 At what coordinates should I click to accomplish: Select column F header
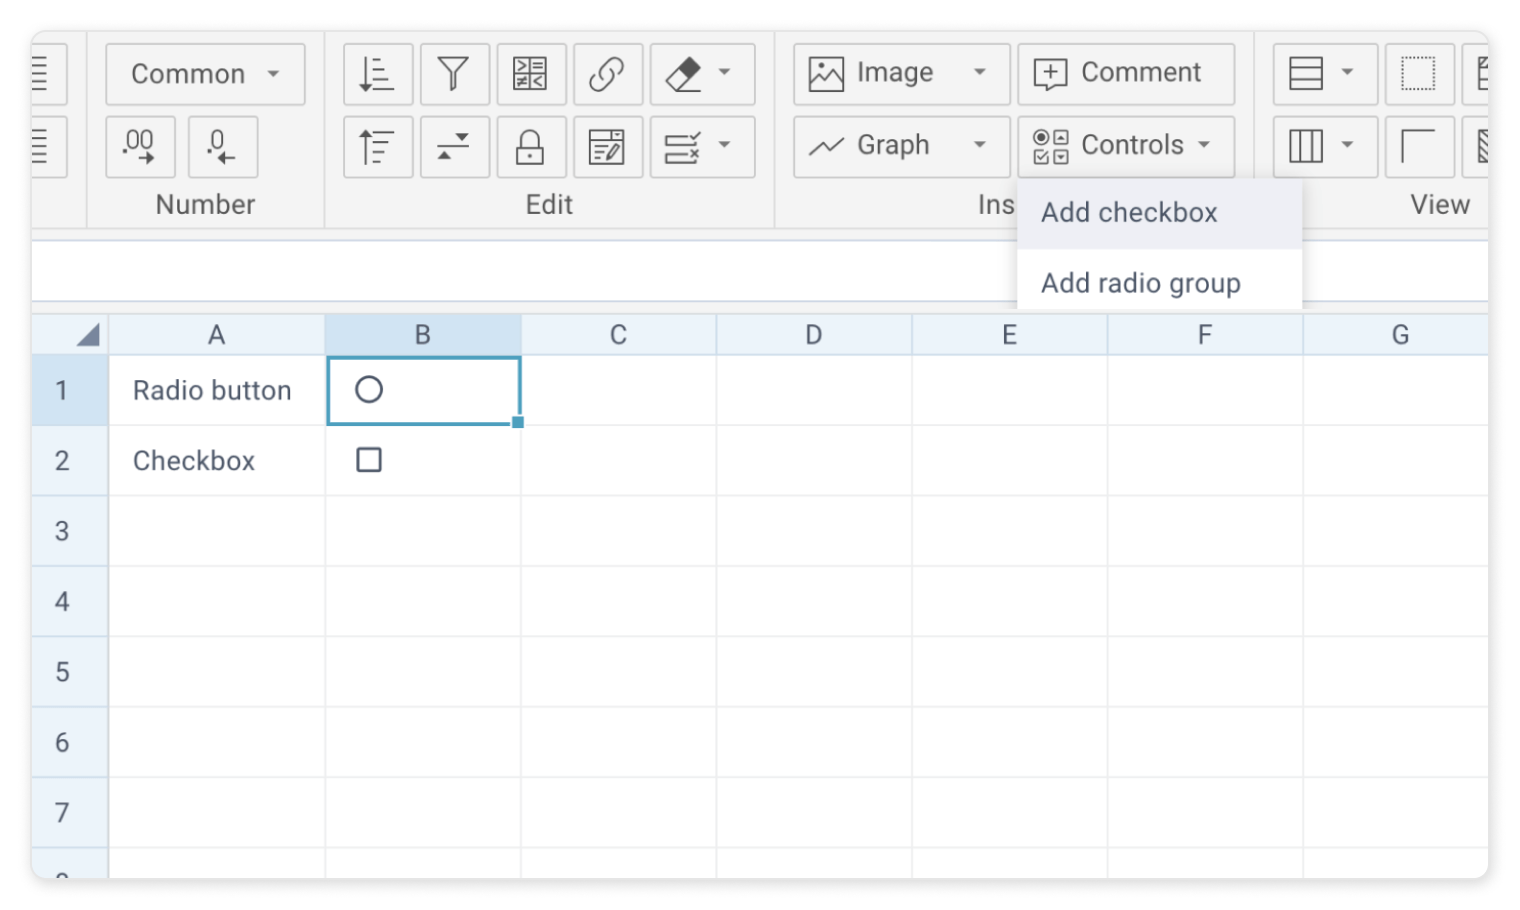1205,335
